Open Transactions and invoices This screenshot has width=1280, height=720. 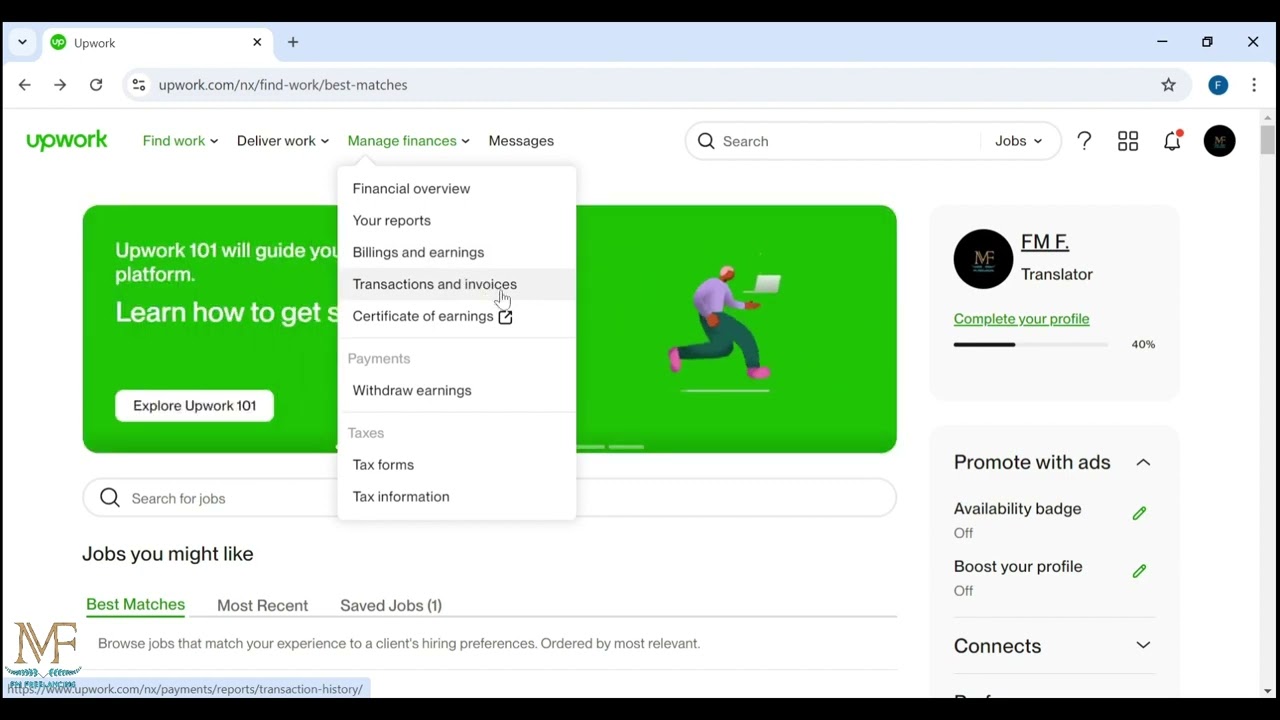[x=457, y=284]
